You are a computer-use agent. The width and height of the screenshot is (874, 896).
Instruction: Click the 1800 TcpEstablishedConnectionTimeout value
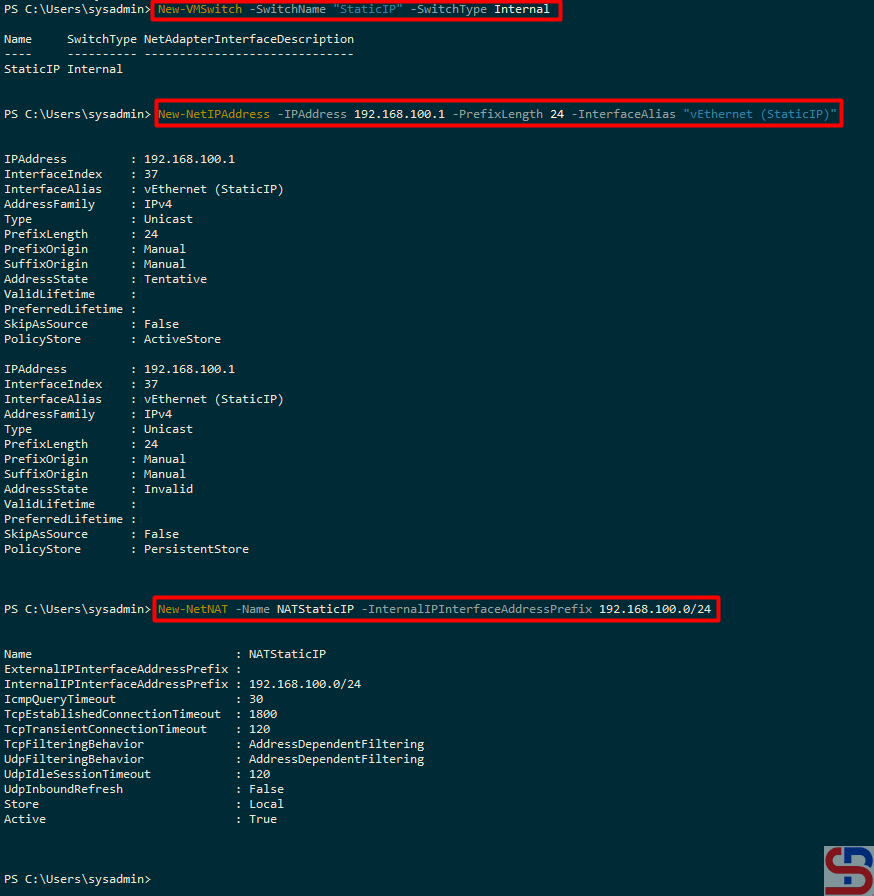[263, 714]
